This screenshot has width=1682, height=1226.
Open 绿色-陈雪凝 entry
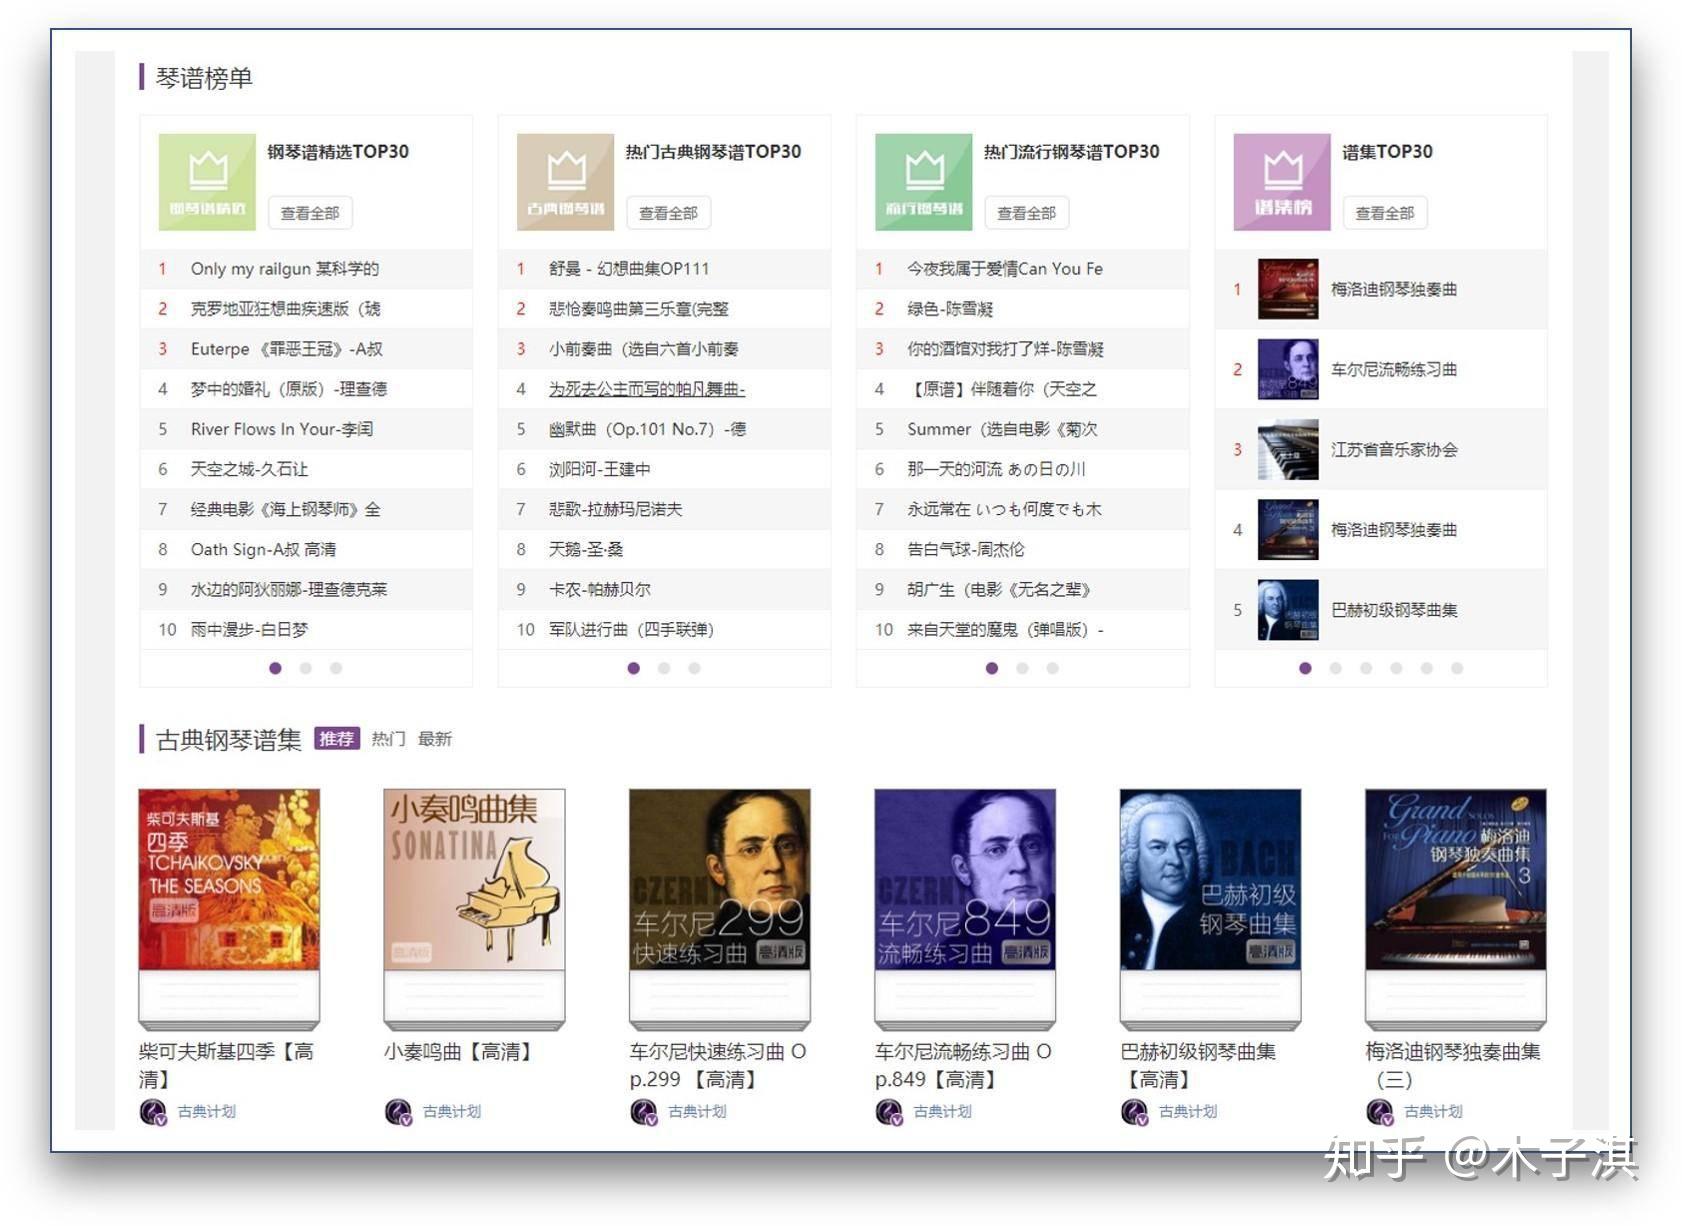950,309
